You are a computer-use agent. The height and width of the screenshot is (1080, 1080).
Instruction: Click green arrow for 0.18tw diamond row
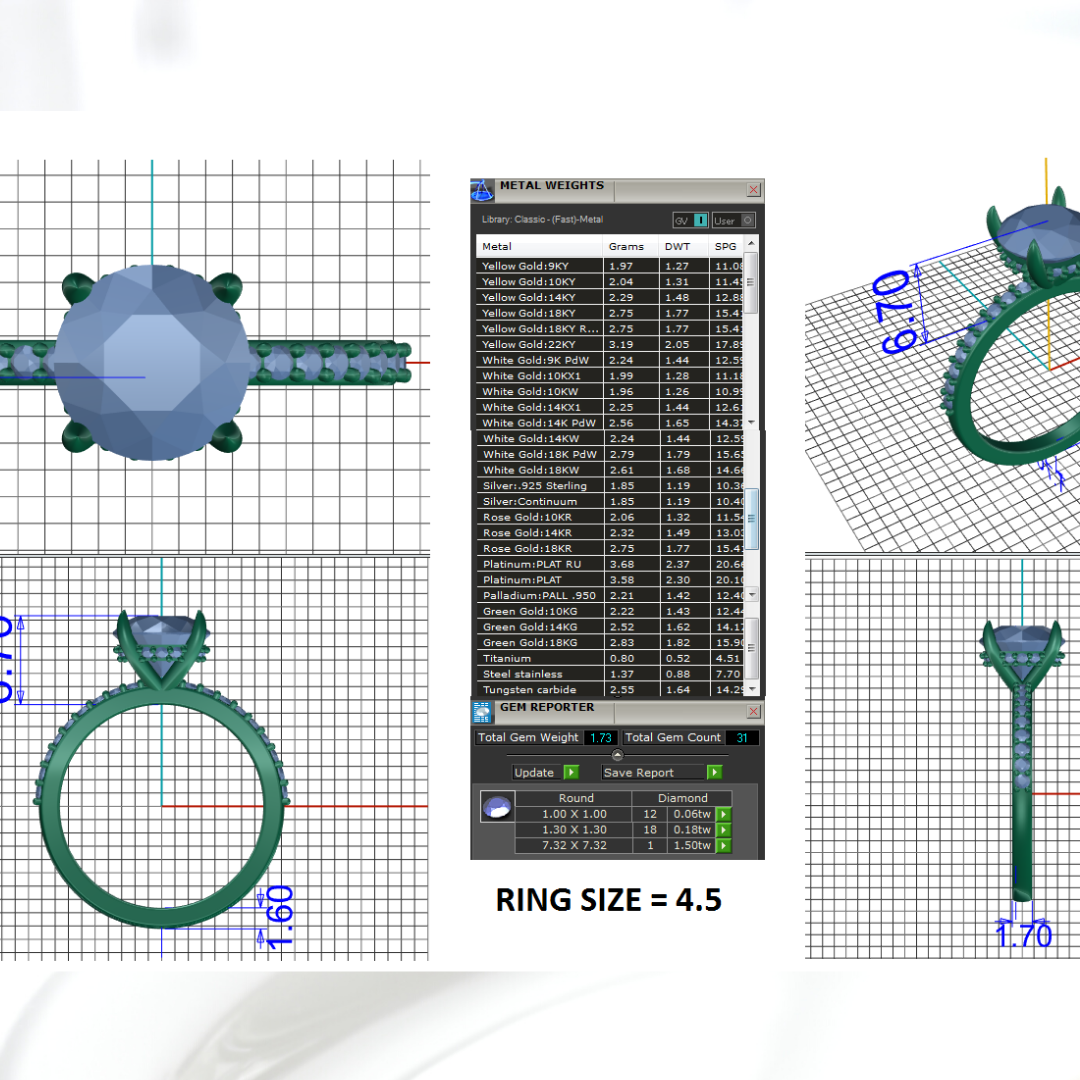point(723,830)
